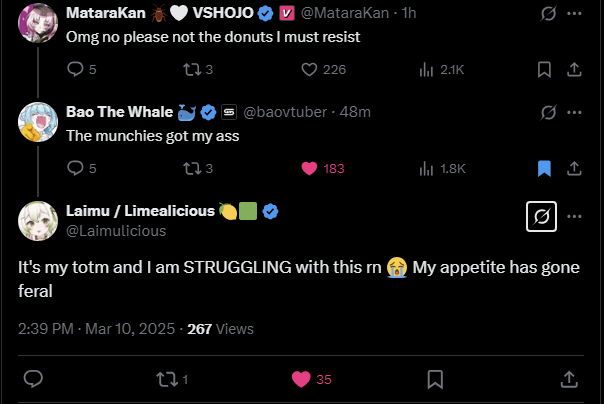Image resolution: width=604 pixels, height=404 pixels.
Task: View analytics on MataraKan's tweet
Action: coord(426,69)
